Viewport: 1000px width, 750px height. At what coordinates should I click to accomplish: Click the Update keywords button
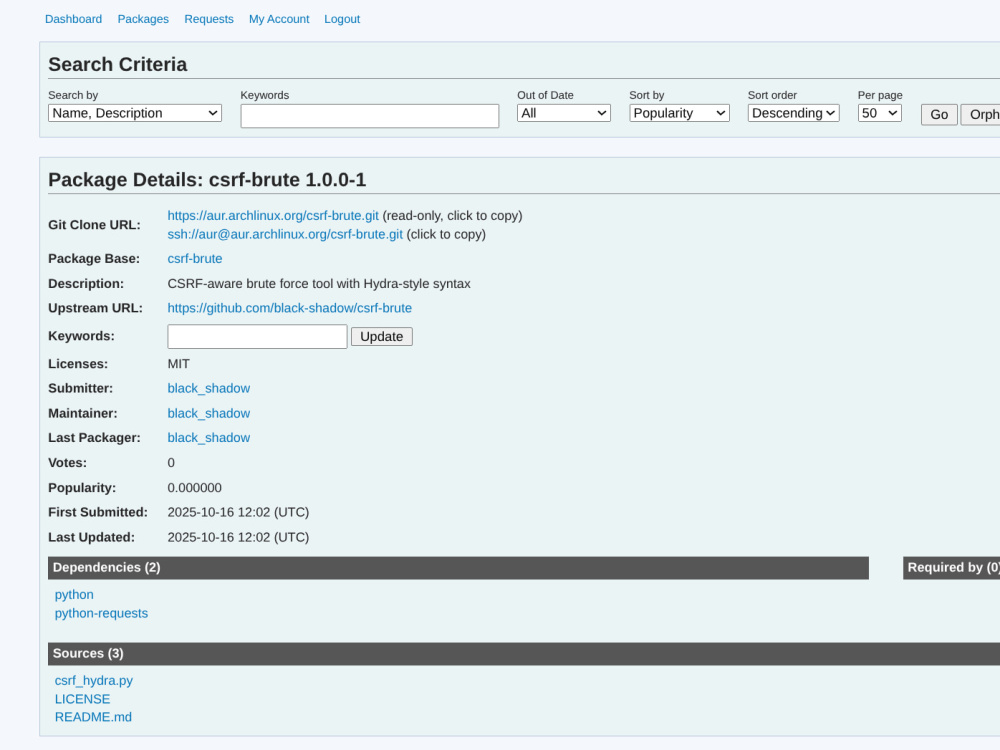point(381,336)
